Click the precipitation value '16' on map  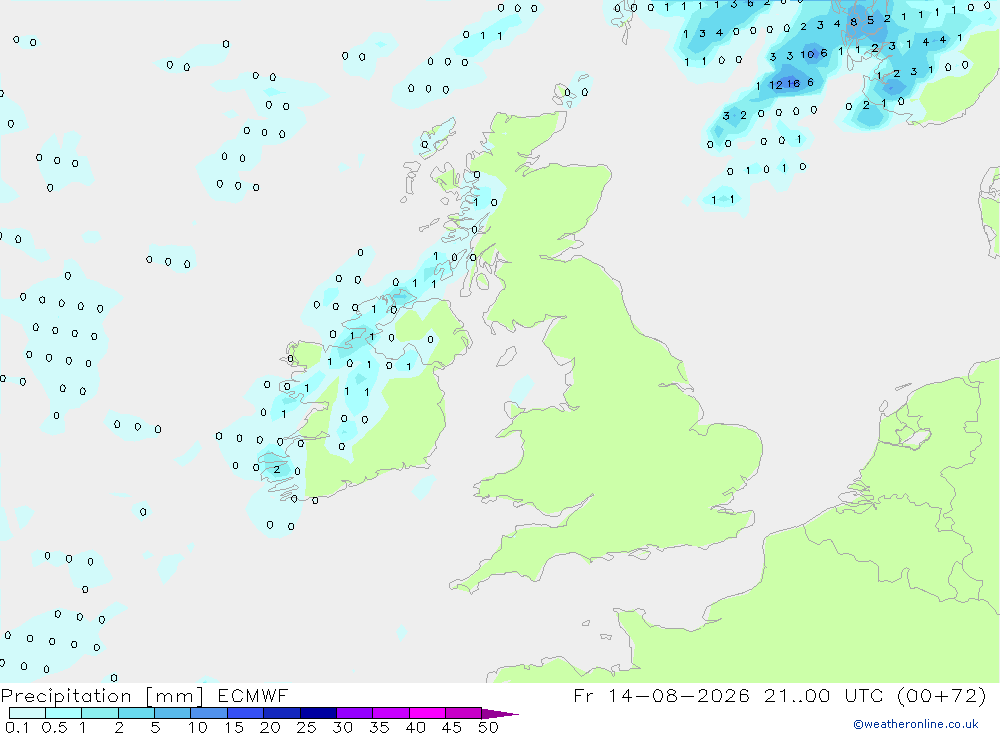793,84
